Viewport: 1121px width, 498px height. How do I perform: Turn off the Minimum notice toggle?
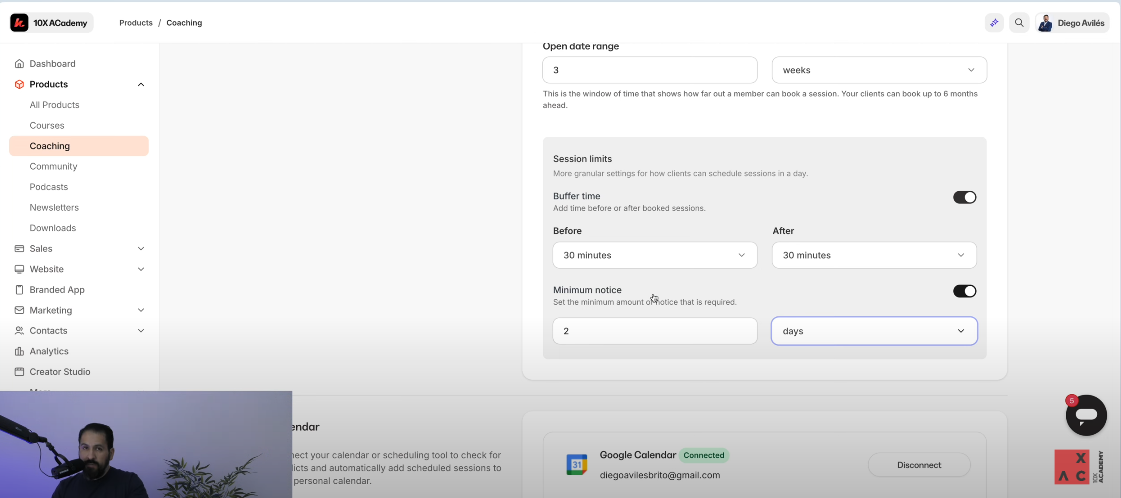point(964,291)
